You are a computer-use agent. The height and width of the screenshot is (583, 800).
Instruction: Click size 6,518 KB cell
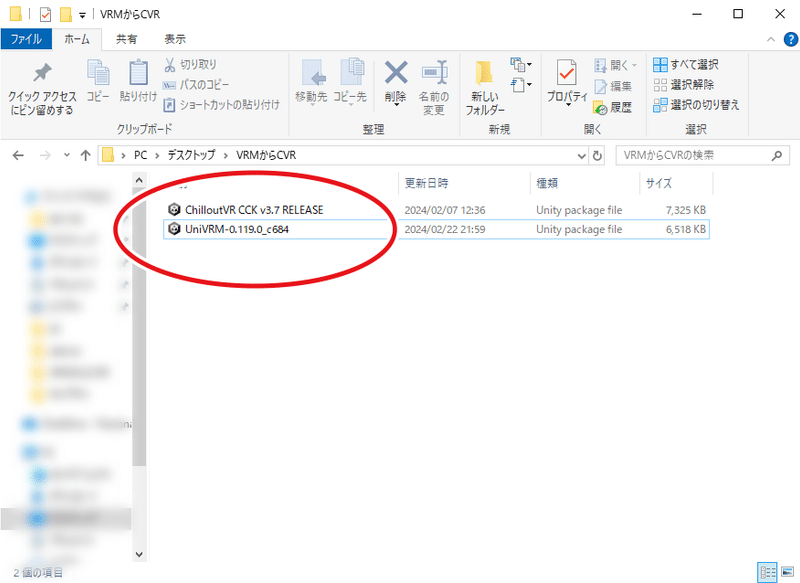tap(686, 230)
